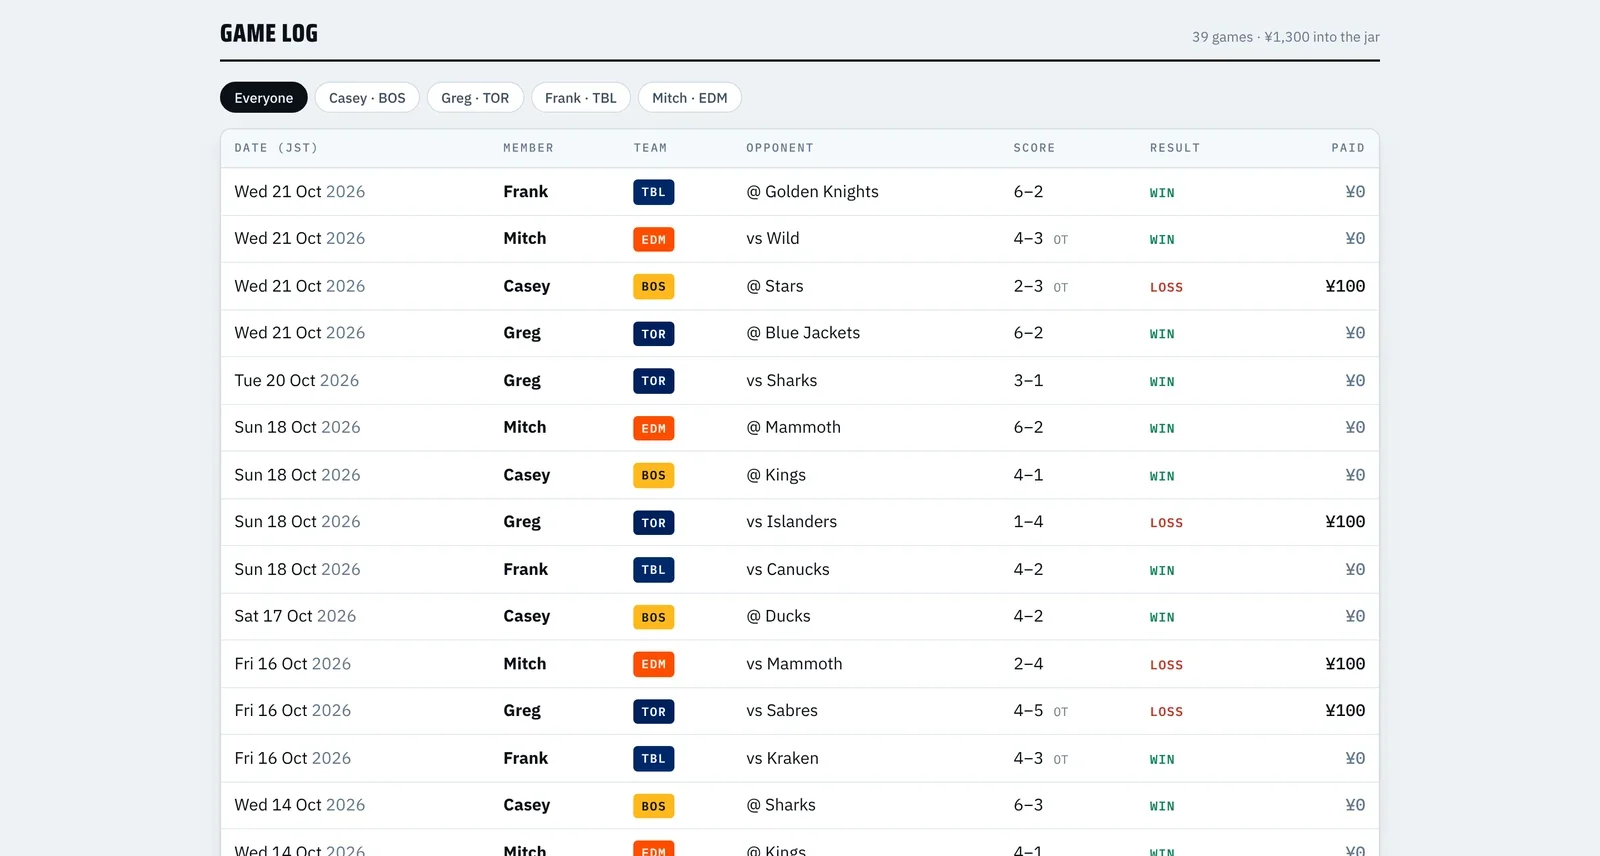The image size is (1600, 856).
Task: Click TOR badge in vs Sharks row
Action: click(654, 381)
